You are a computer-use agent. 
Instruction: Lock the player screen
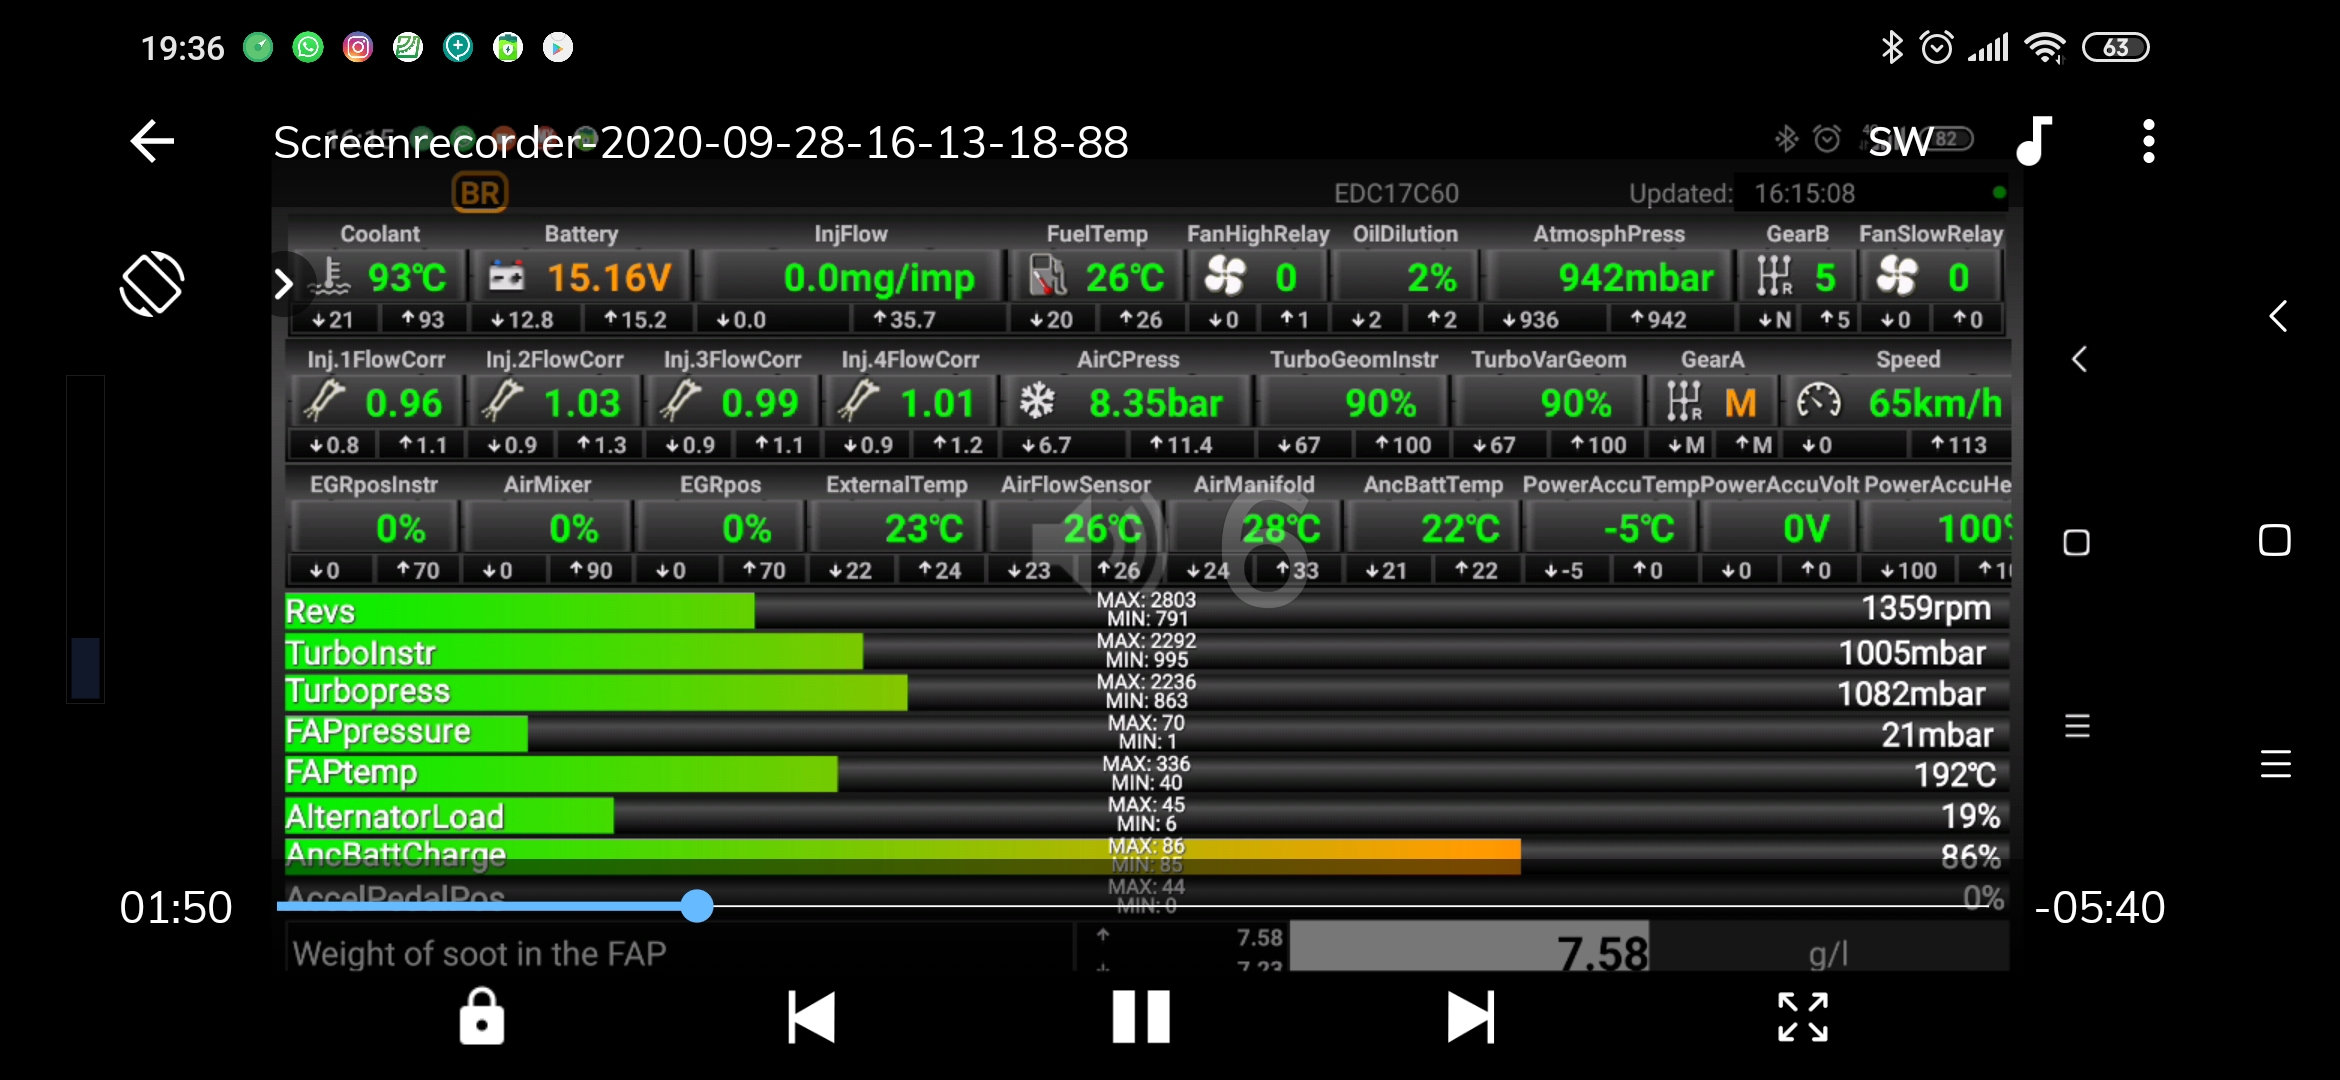click(x=481, y=1017)
